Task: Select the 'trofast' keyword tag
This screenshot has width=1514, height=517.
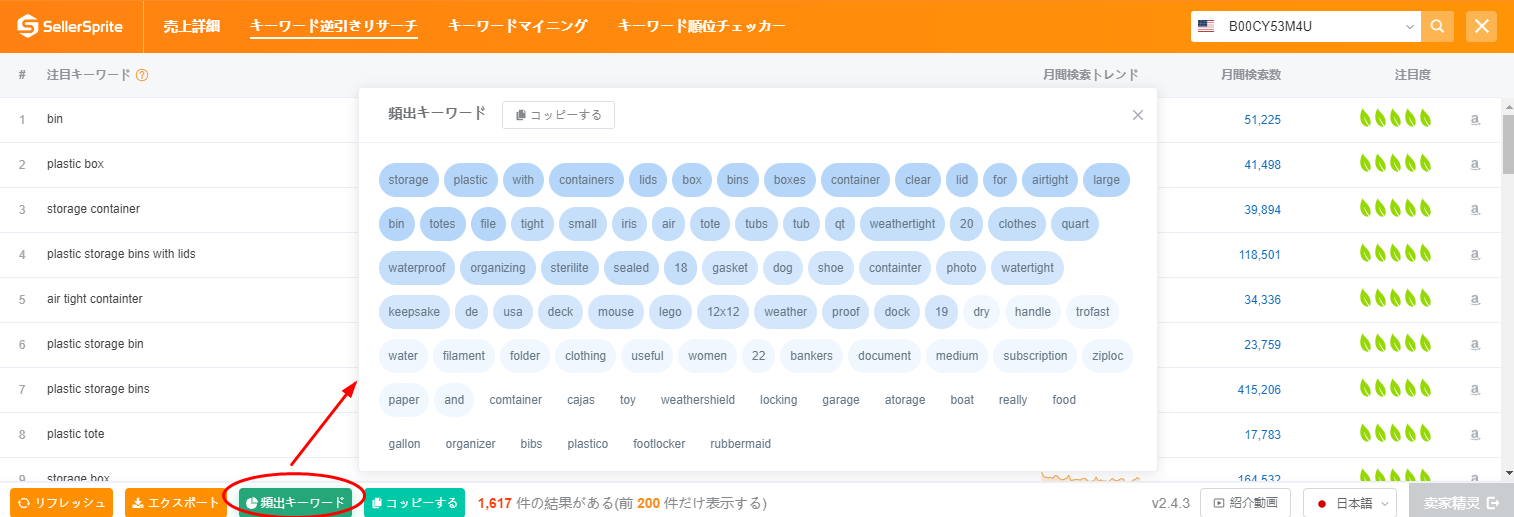Action: point(1092,312)
